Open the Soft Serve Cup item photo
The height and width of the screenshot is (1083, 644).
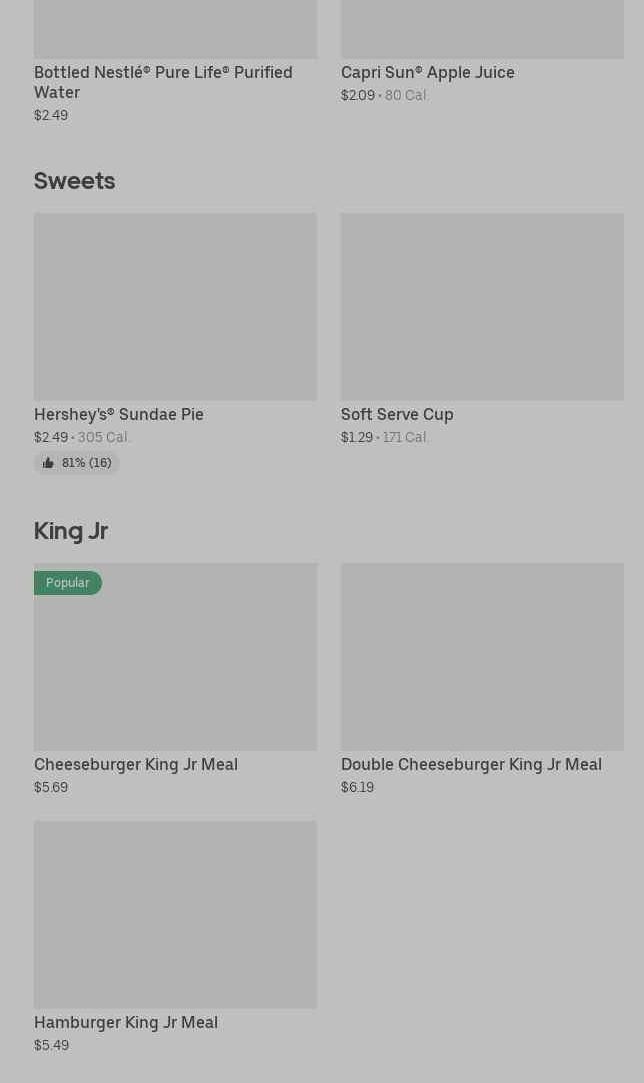(x=482, y=306)
